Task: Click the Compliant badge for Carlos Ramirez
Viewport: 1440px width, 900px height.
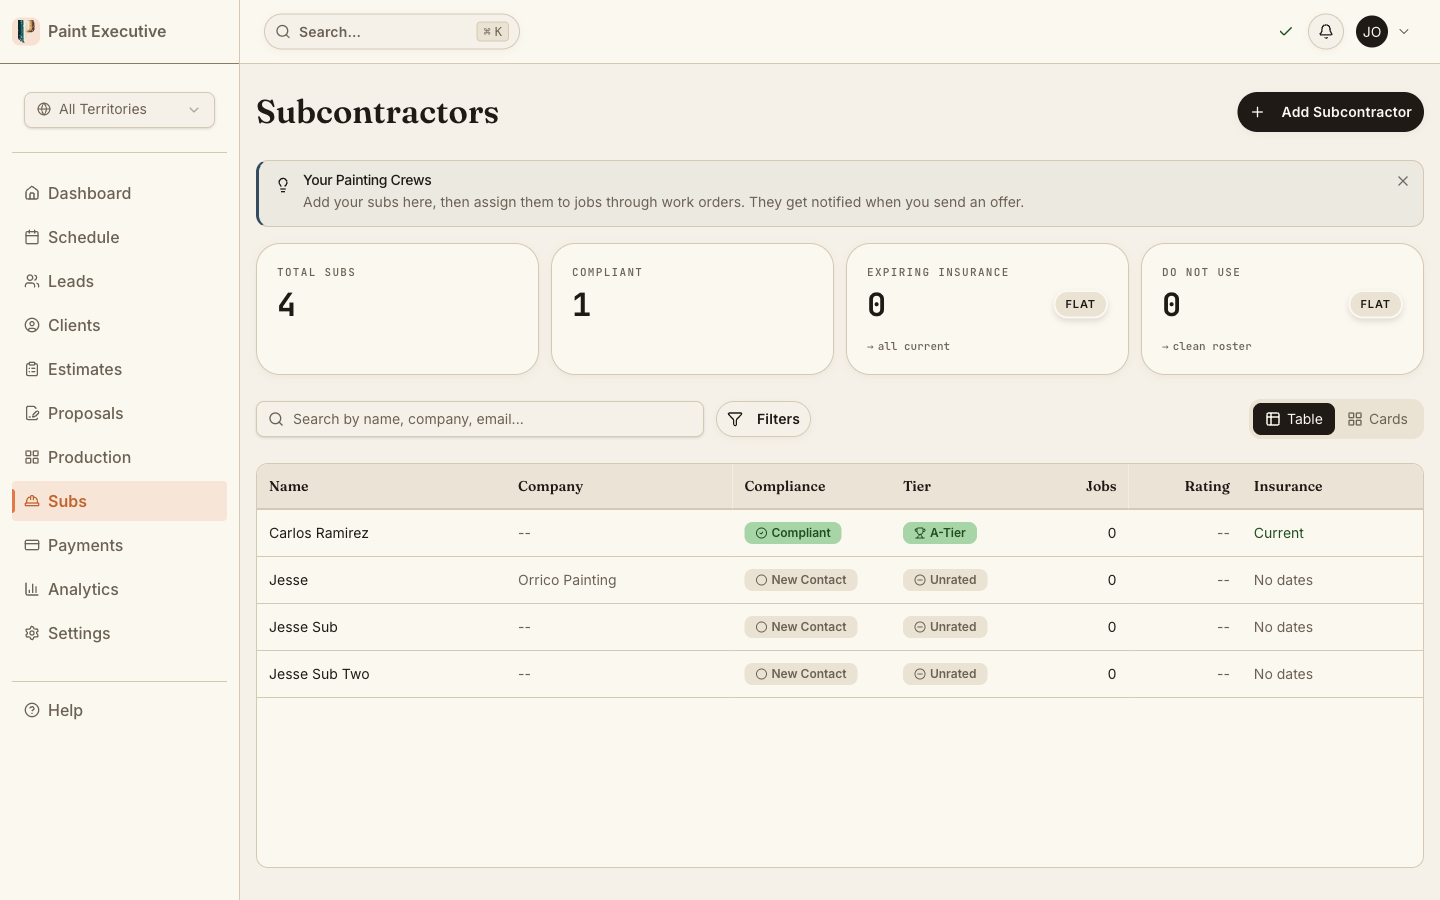Action: click(793, 533)
